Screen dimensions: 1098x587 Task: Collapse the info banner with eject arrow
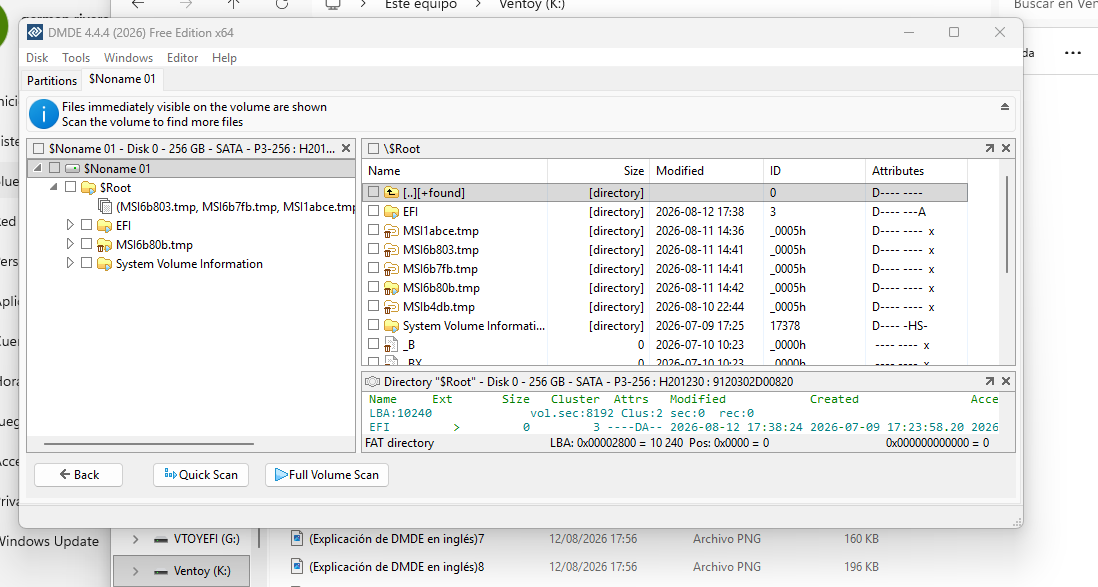(1005, 106)
